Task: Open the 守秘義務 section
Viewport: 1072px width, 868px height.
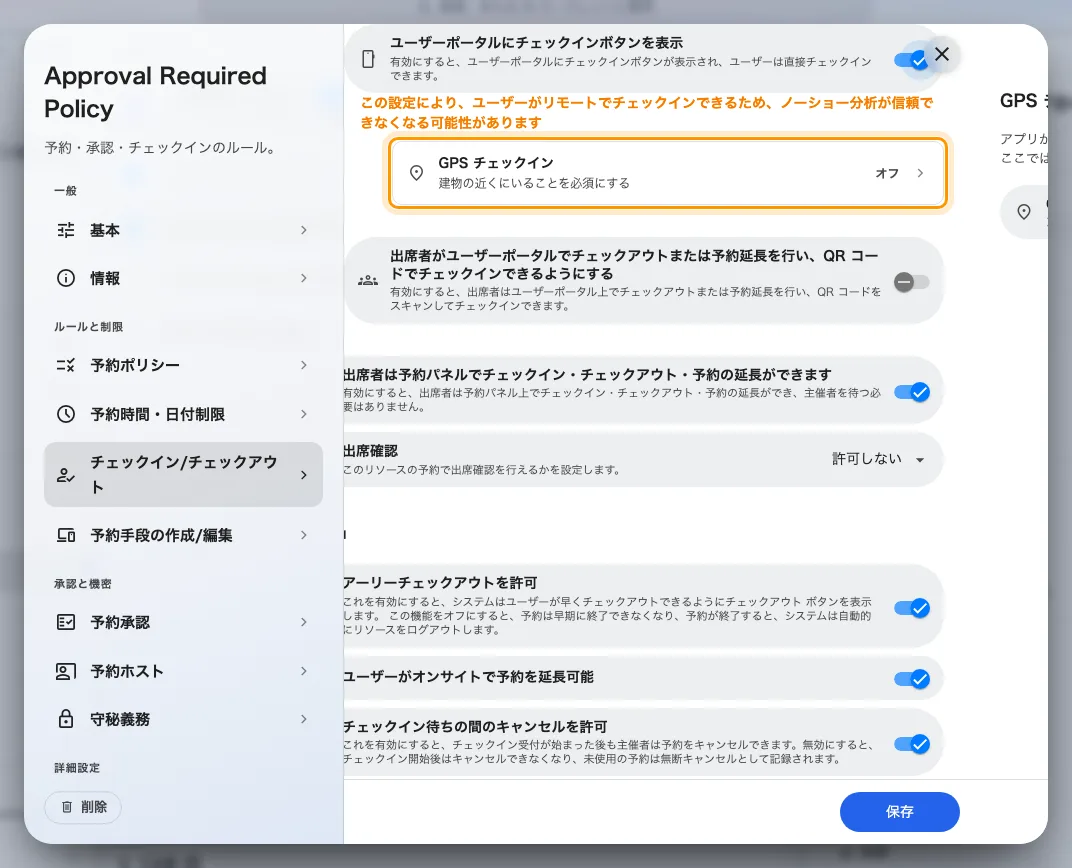Action: click(x=183, y=719)
